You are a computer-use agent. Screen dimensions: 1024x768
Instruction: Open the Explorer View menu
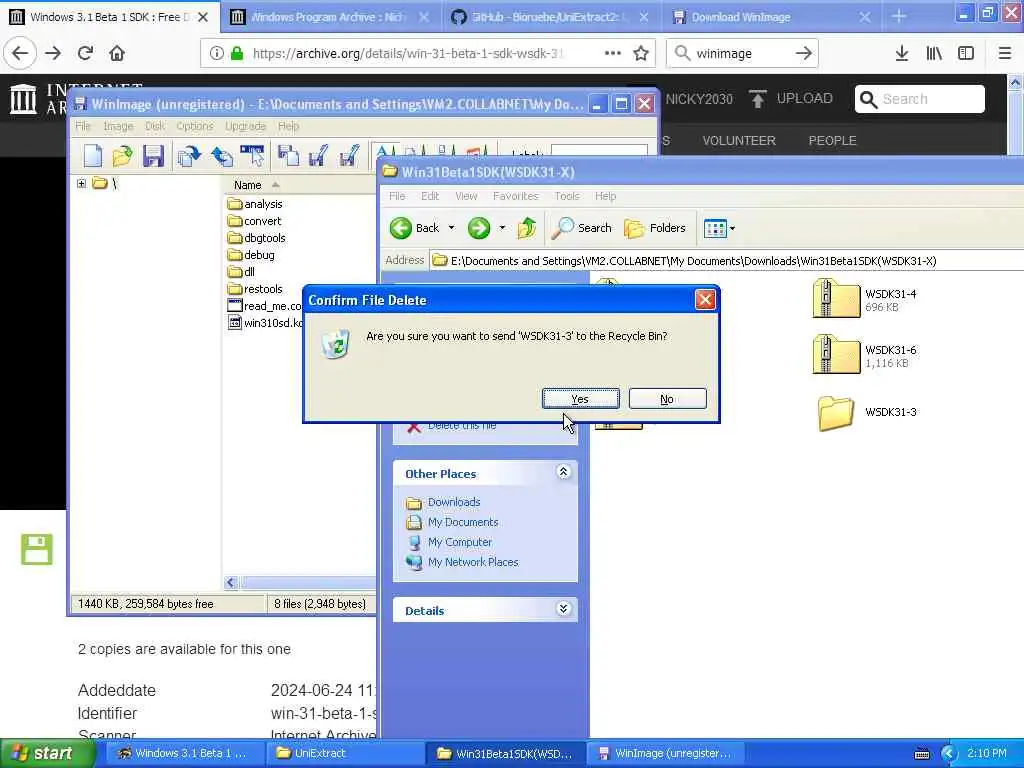(x=466, y=196)
